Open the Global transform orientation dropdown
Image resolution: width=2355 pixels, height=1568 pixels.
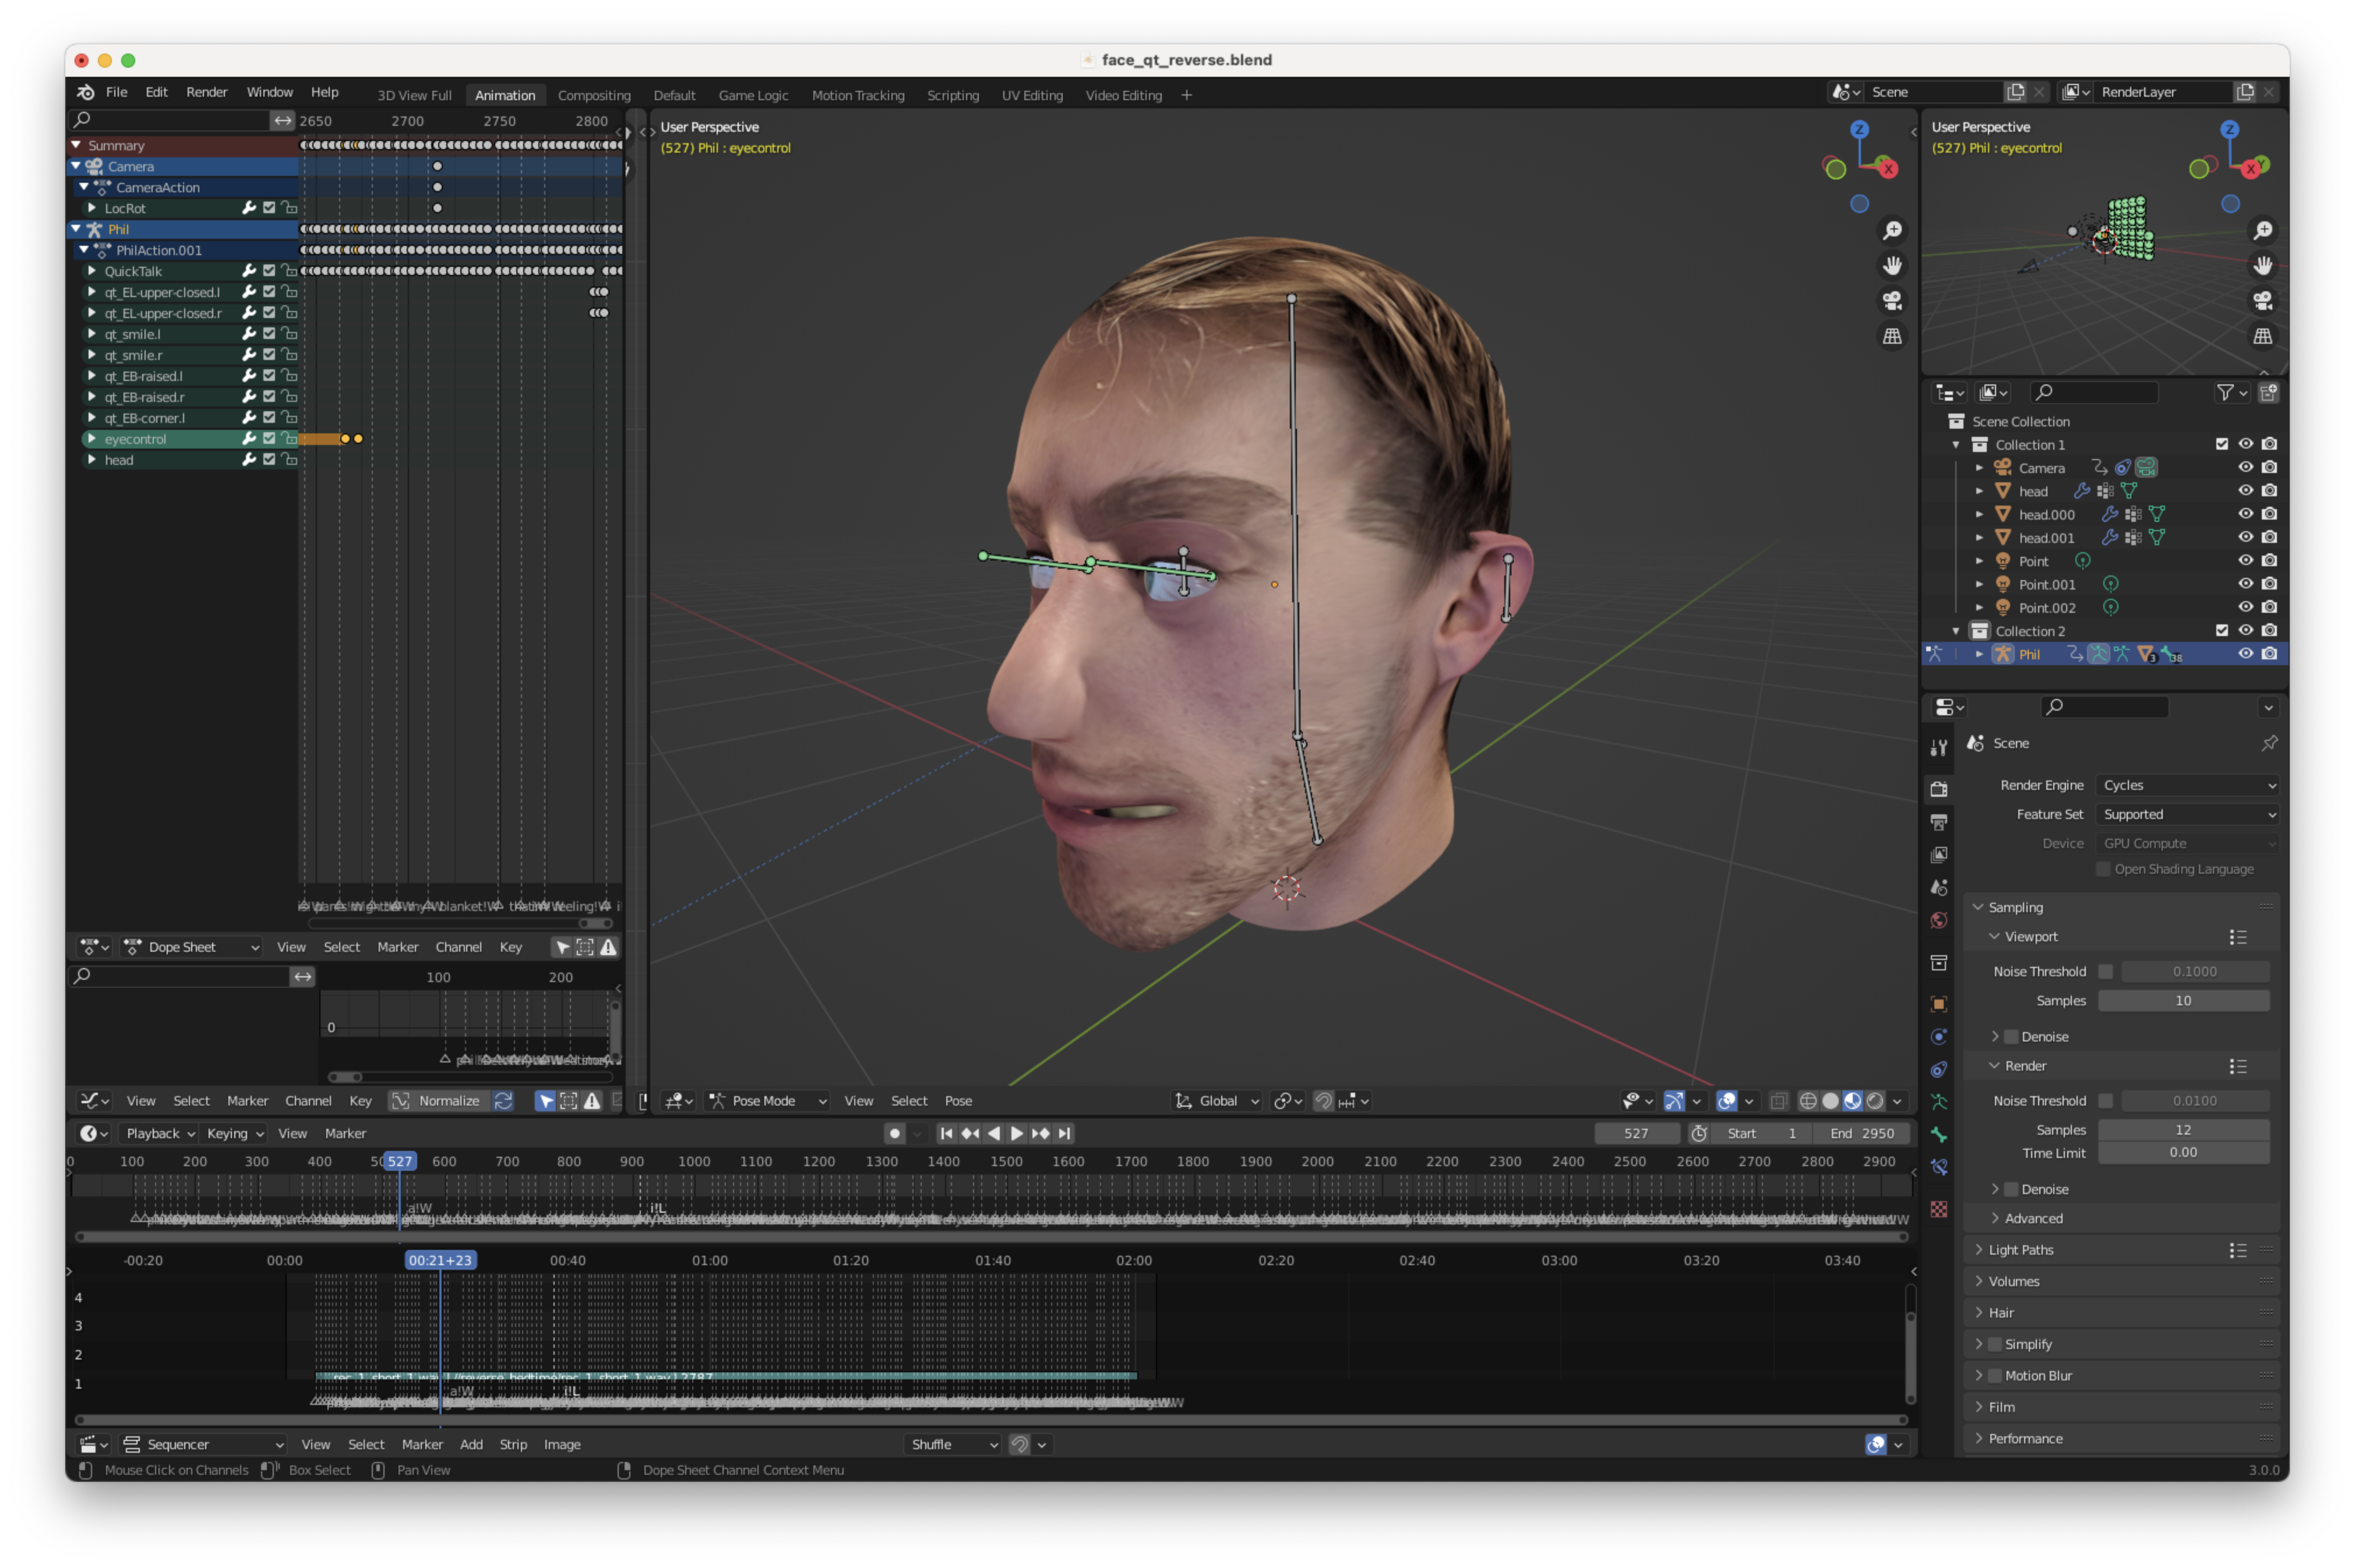pos(1217,1101)
